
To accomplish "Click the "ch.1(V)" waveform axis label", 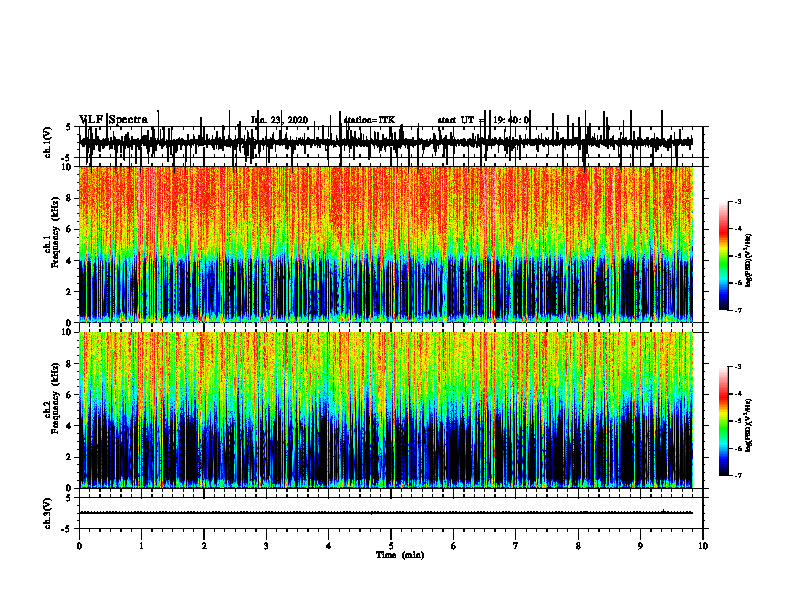I will click(x=48, y=142).
